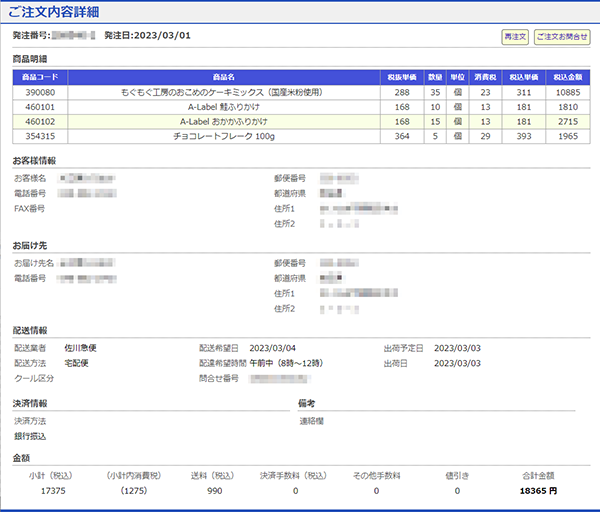This screenshot has width=600, height=512.
Task: Click the 佐川急便 delivery carrier value
Action: 80,348
